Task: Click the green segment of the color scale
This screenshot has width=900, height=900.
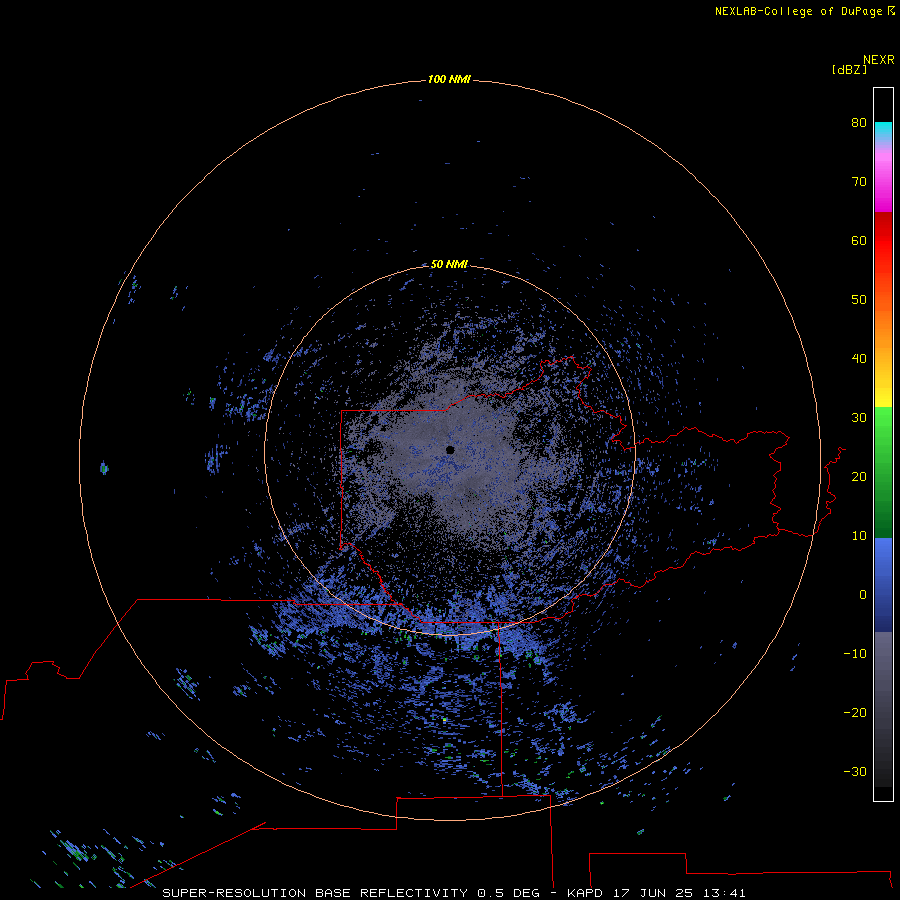Action: tap(883, 472)
